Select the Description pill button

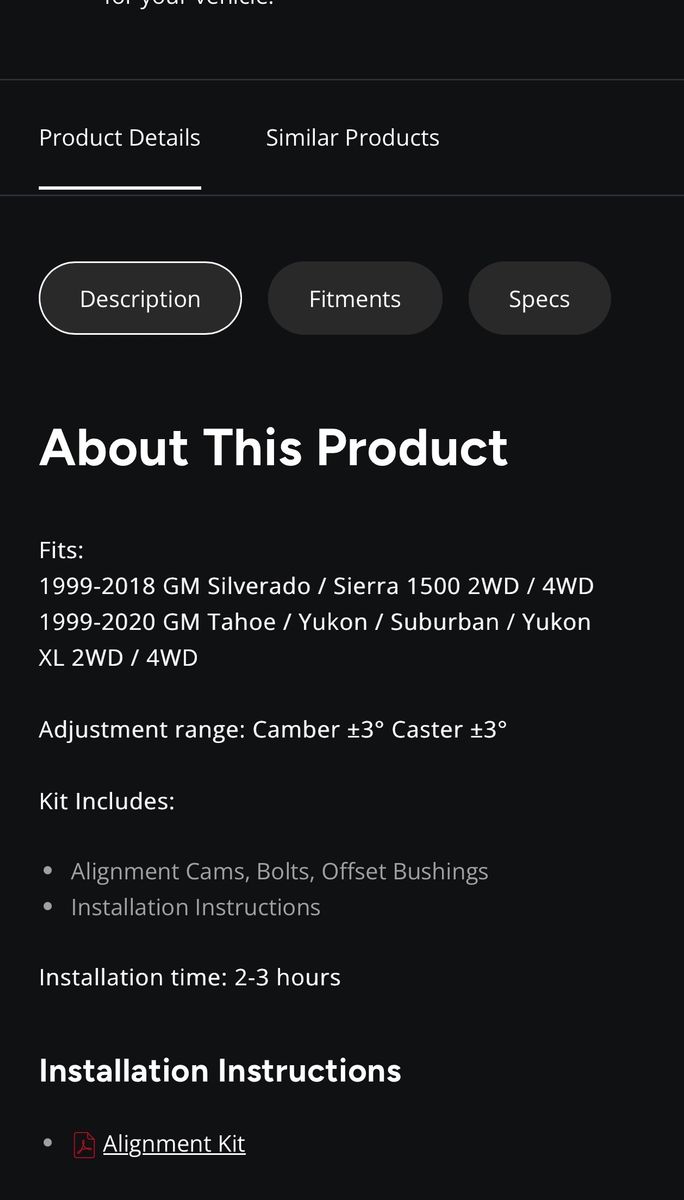pyautogui.click(x=140, y=299)
